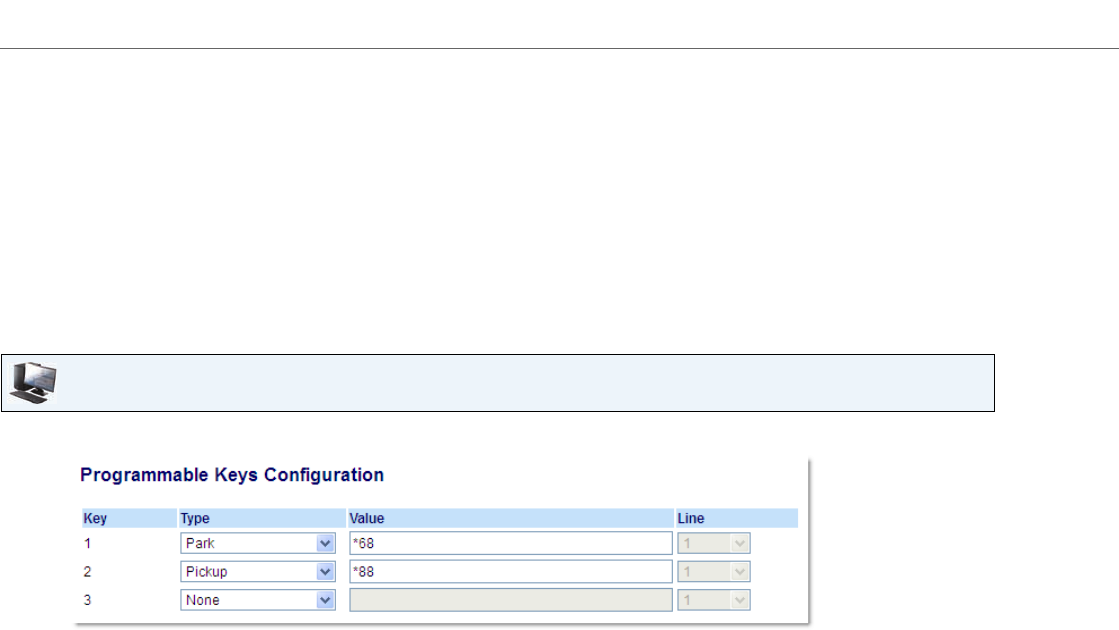Click key number 1 in Key column
Image resolution: width=1119 pixels, height=630 pixels.
[x=88, y=544]
